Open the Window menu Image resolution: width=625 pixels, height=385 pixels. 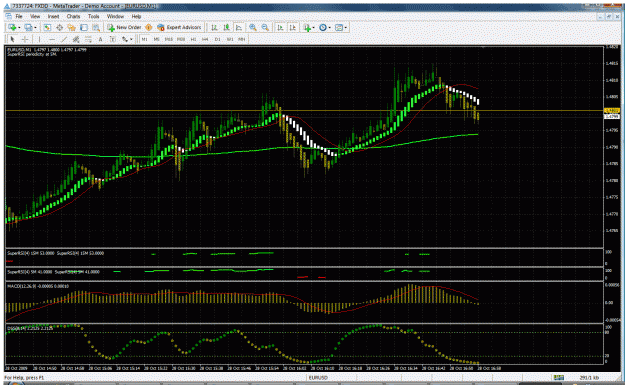click(x=115, y=16)
